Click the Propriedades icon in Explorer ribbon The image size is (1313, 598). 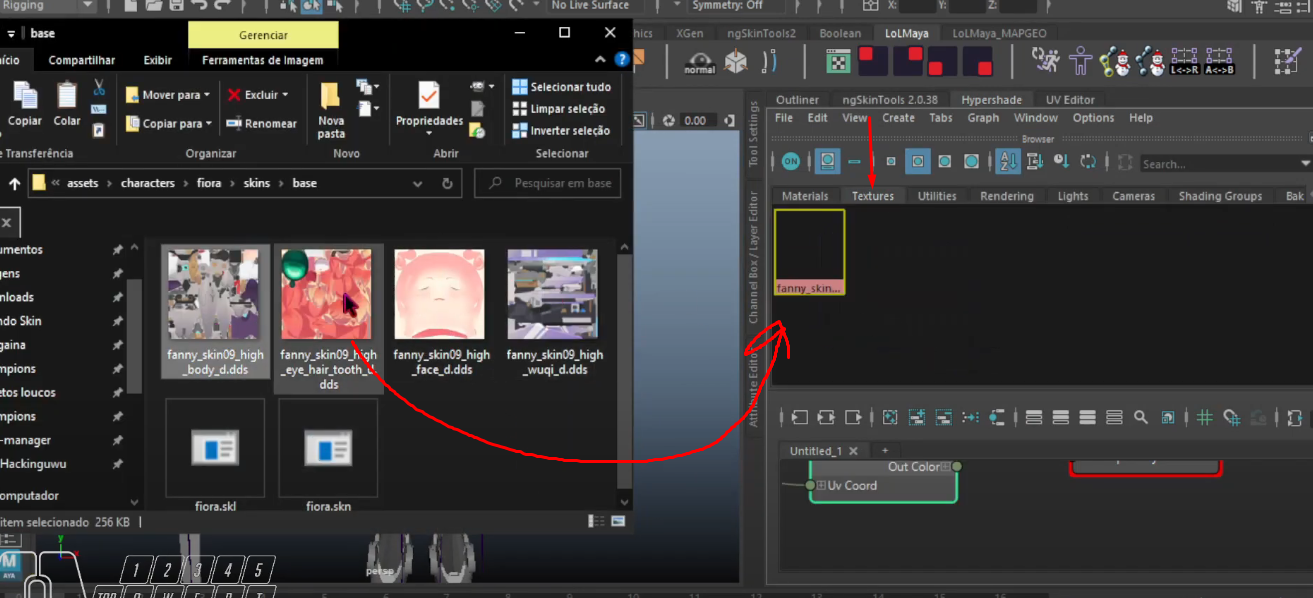[x=429, y=104]
